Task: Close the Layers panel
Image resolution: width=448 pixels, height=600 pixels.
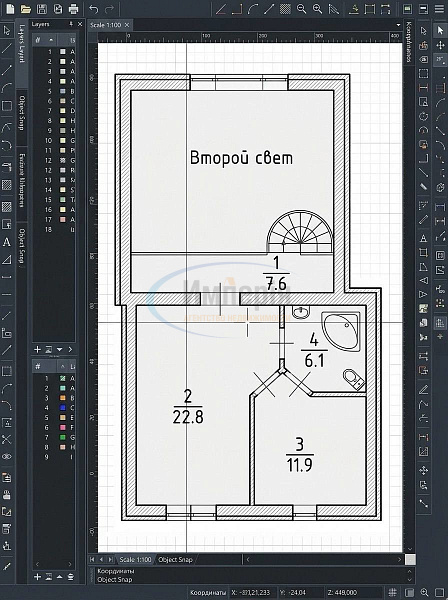Action: tap(80, 24)
